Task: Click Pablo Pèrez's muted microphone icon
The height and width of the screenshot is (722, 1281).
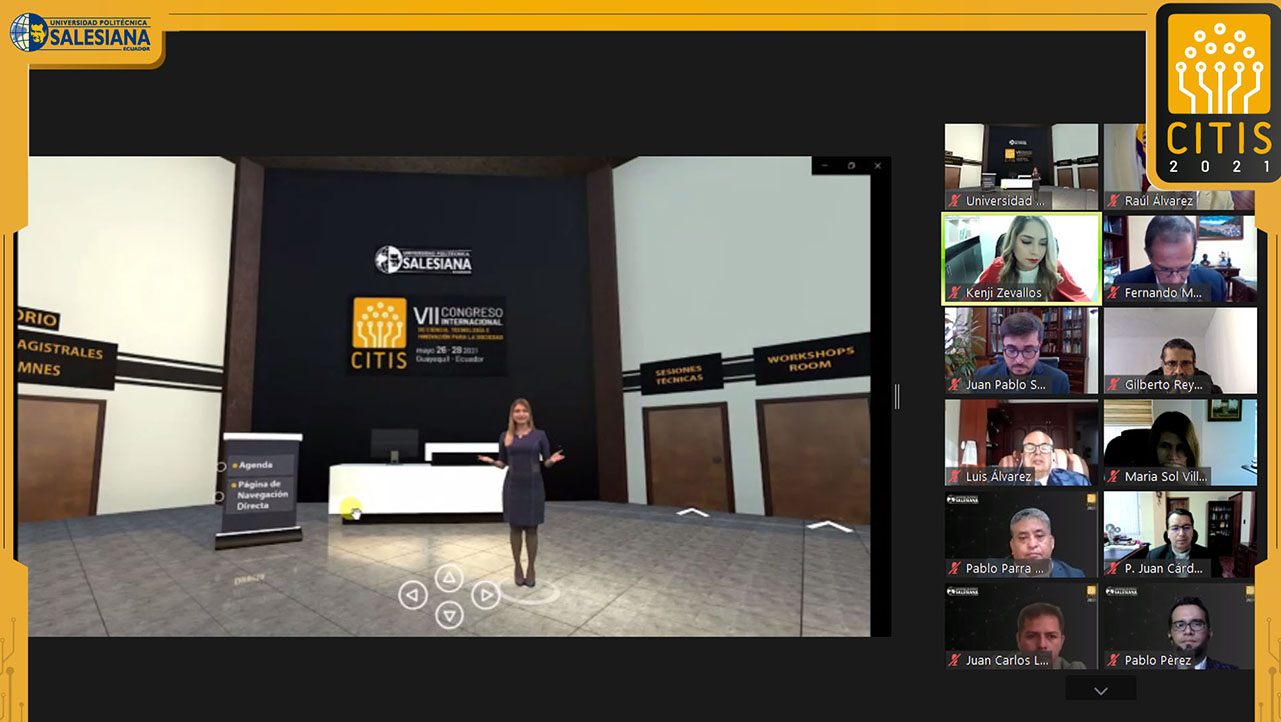Action: (1114, 661)
